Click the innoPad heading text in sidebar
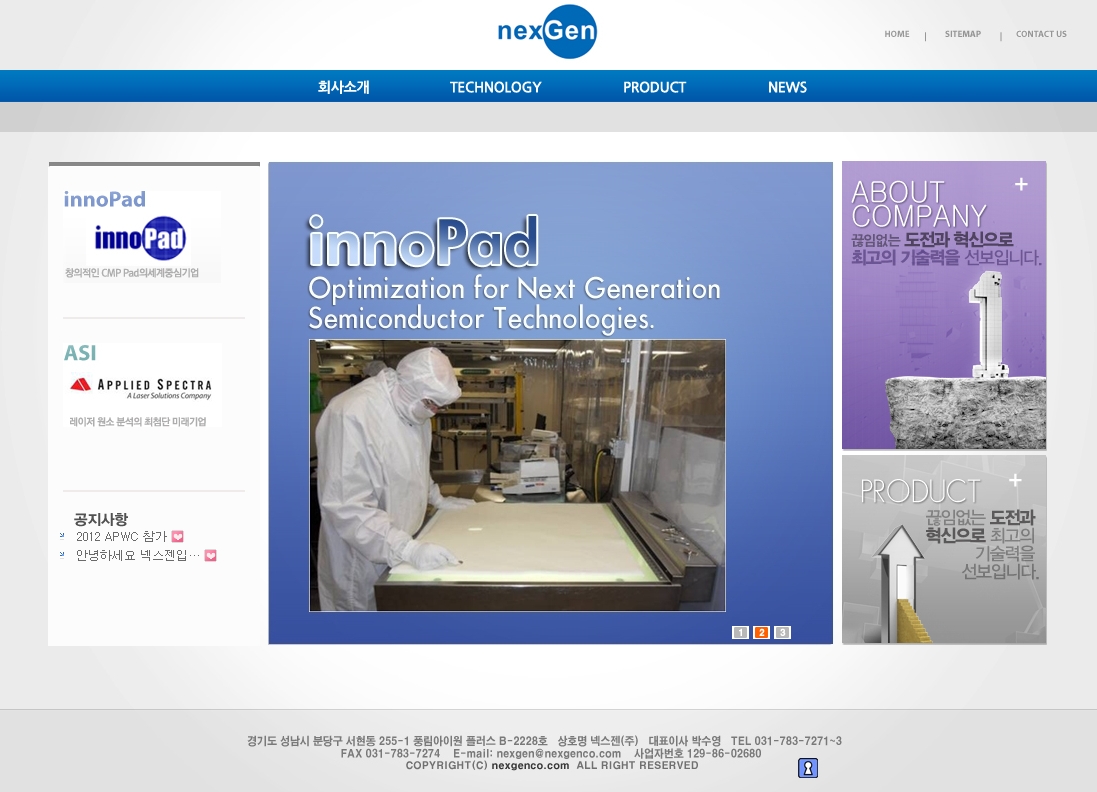The width and height of the screenshot is (1097, 792). tap(105, 199)
